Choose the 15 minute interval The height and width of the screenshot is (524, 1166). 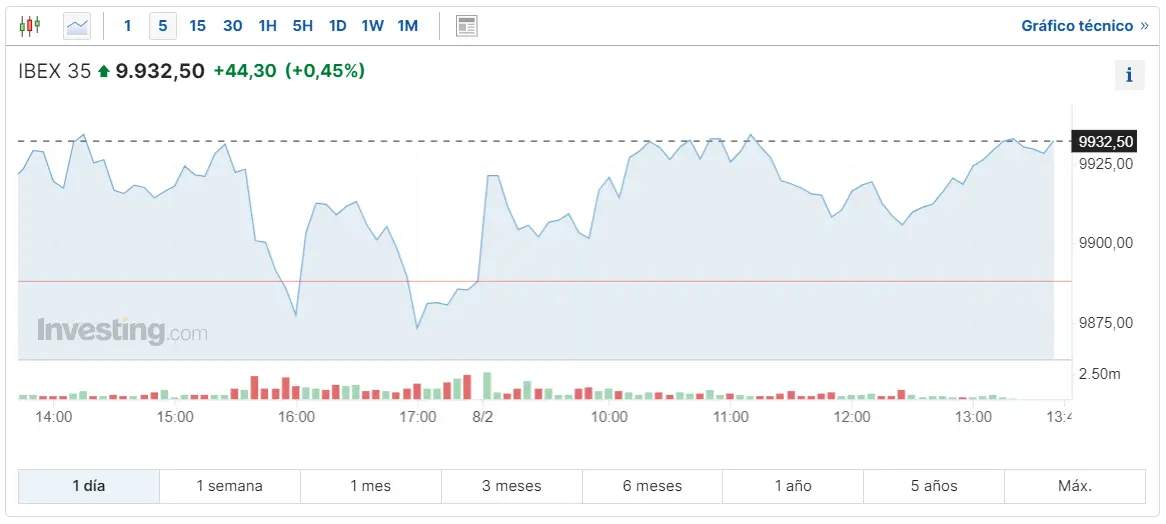coord(198,26)
